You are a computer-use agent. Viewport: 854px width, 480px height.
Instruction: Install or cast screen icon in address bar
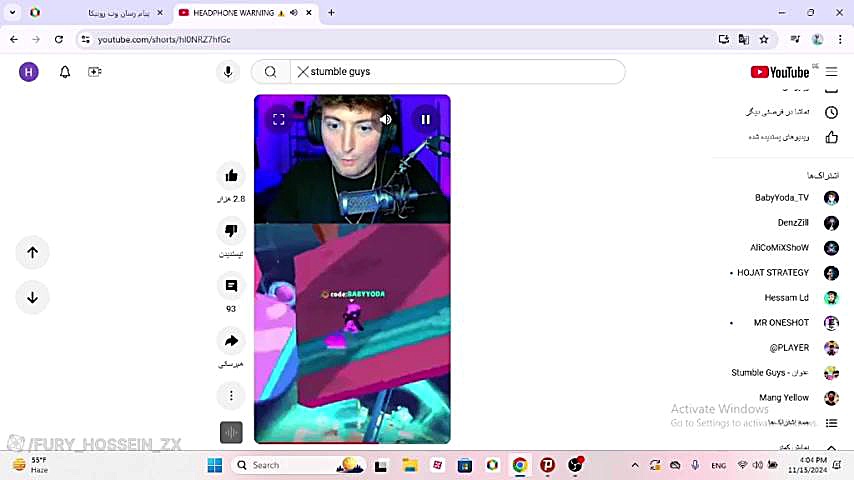(723, 39)
